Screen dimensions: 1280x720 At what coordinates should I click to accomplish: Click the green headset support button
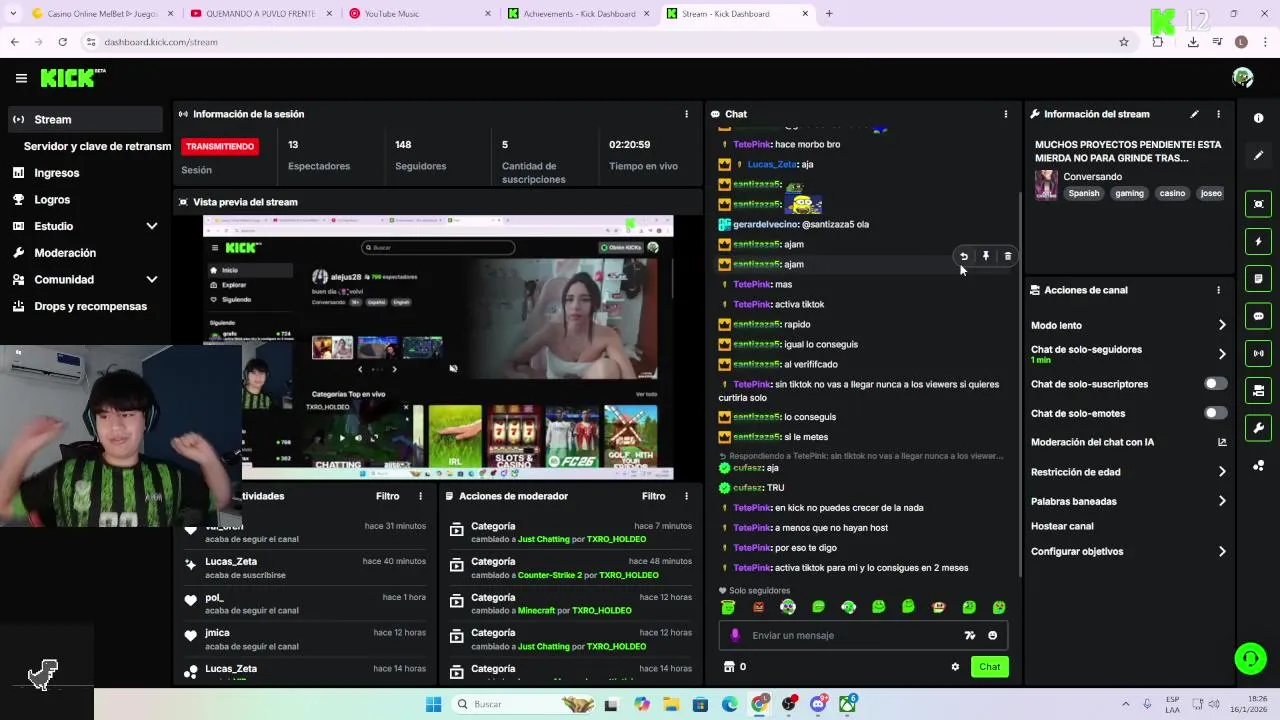pyautogui.click(x=1250, y=658)
